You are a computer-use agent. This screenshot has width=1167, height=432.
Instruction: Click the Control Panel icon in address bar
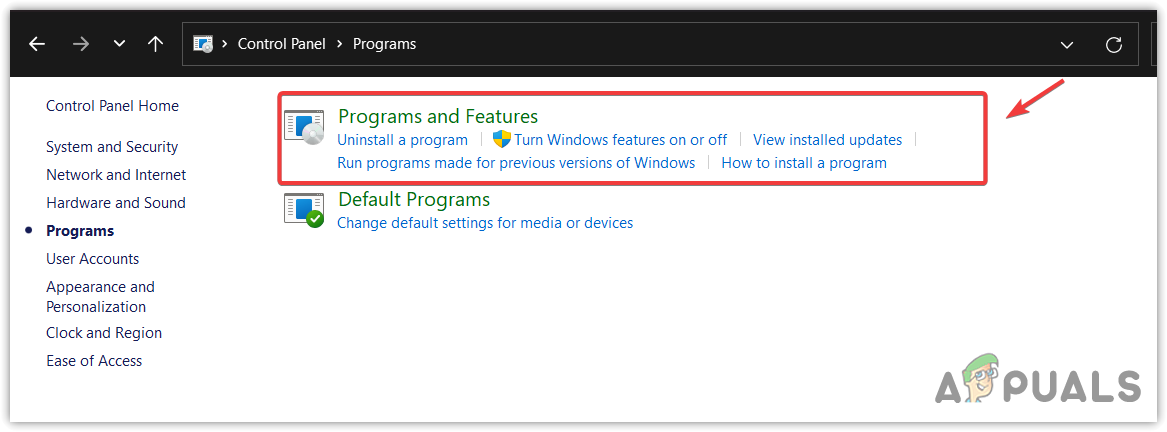click(x=203, y=44)
